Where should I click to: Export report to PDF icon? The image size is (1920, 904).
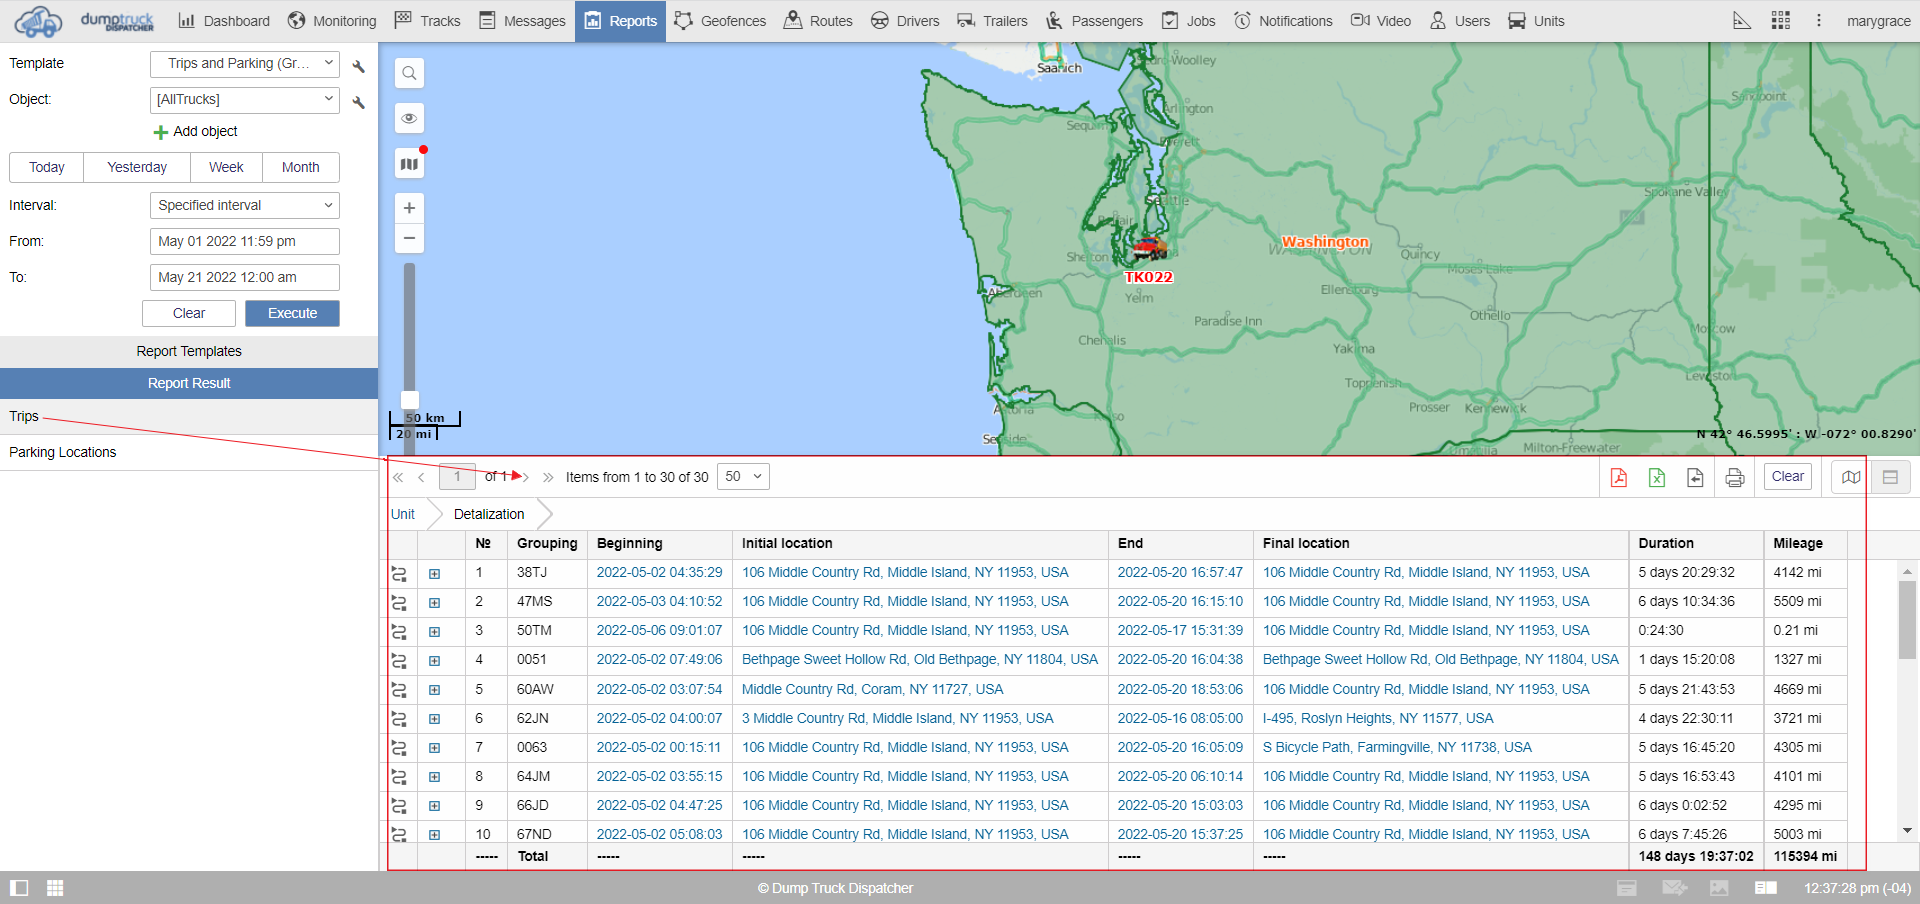1618,477
